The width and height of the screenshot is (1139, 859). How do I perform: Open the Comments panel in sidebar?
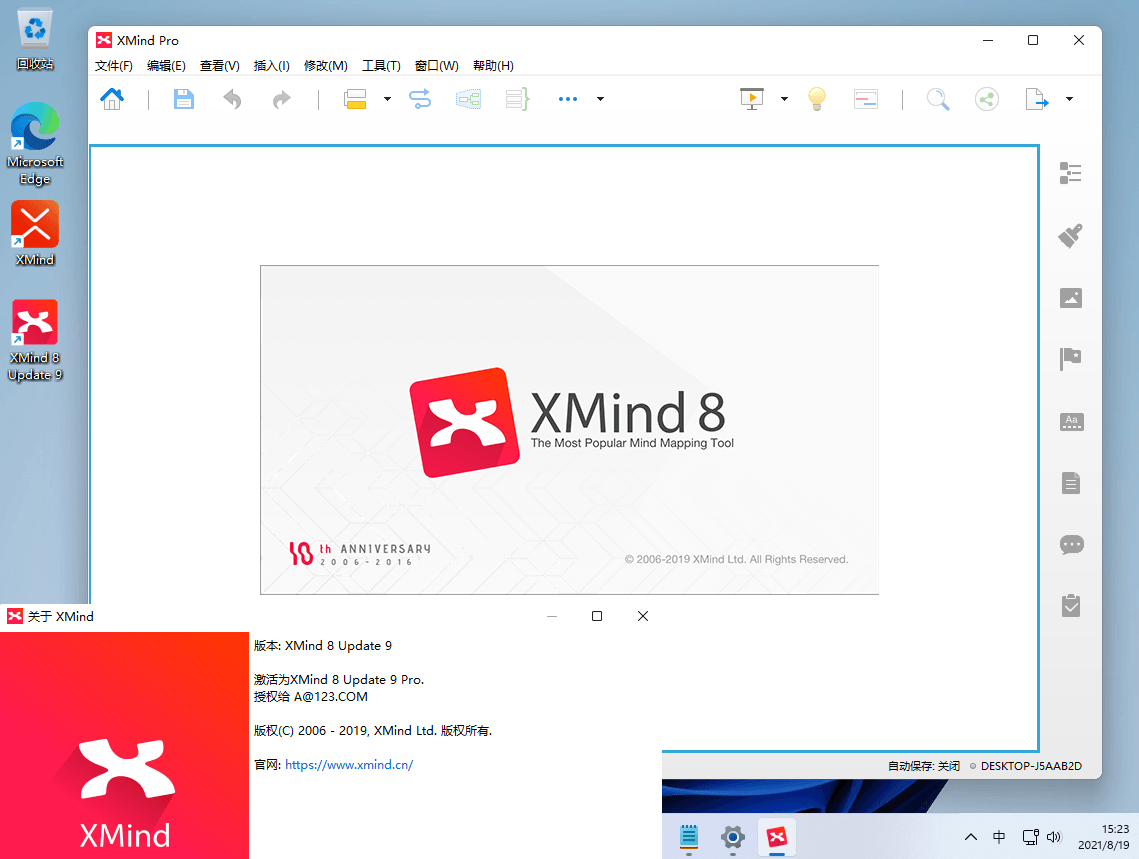click(x=1071, y=545)
